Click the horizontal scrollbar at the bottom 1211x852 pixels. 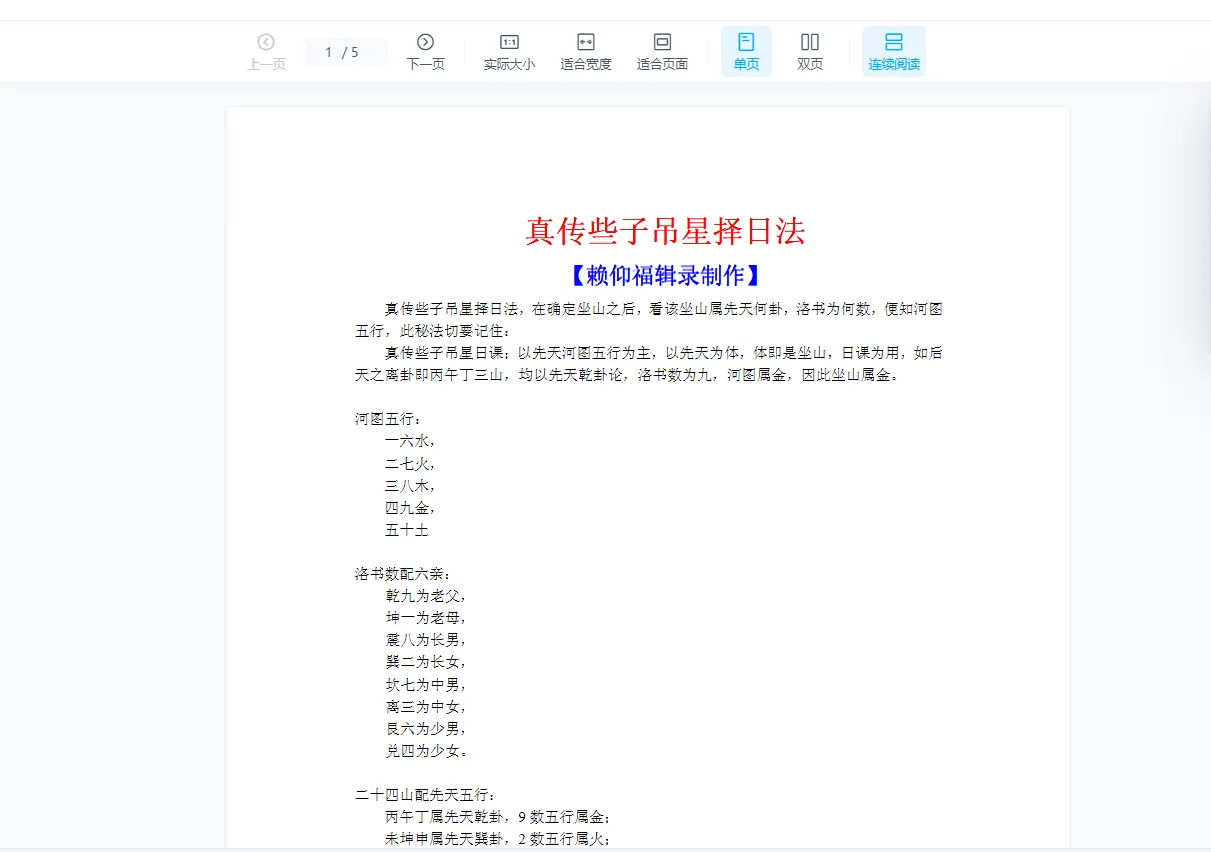[x=600, y=847]
